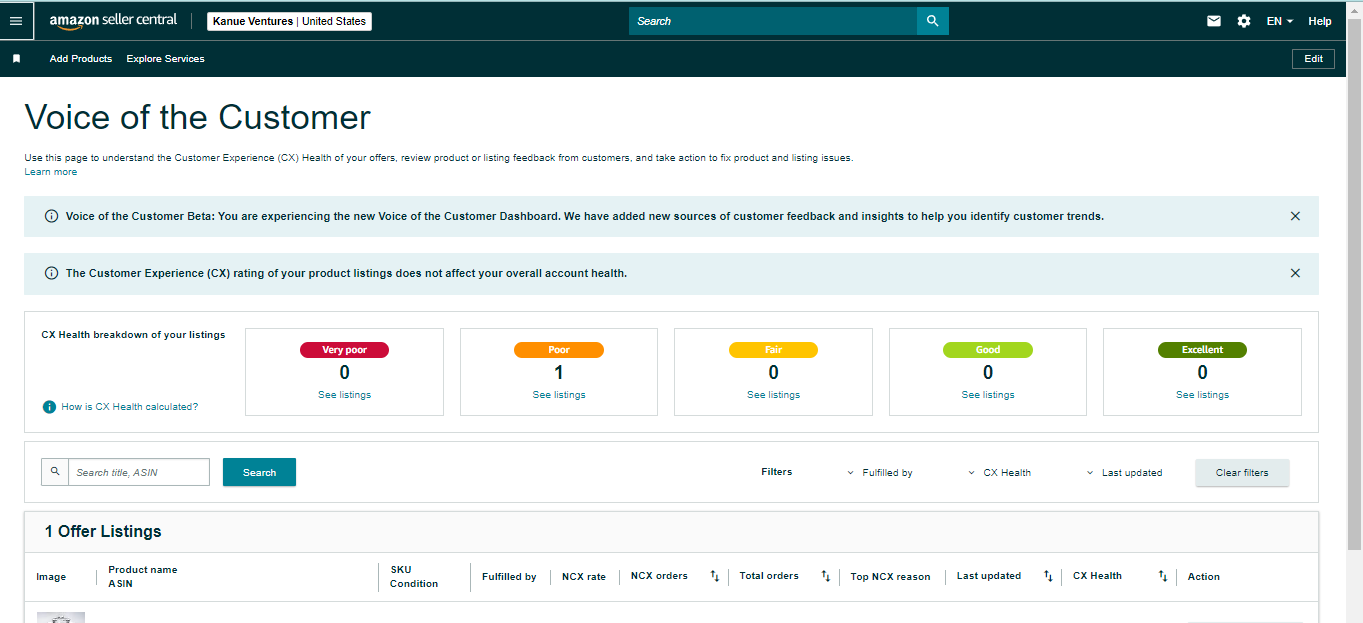Image resolution: width=1363 pixels, height=623 pixels.
Task: Open the settings gear icon
Action: point(1244,21)
